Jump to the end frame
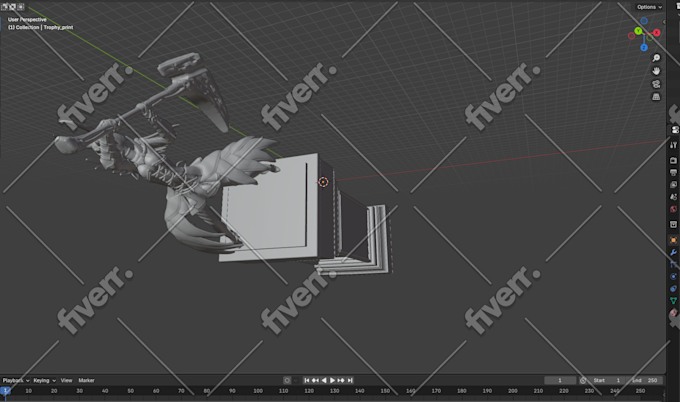The height and width of the screenshot is (402, 680). point(350,380)
